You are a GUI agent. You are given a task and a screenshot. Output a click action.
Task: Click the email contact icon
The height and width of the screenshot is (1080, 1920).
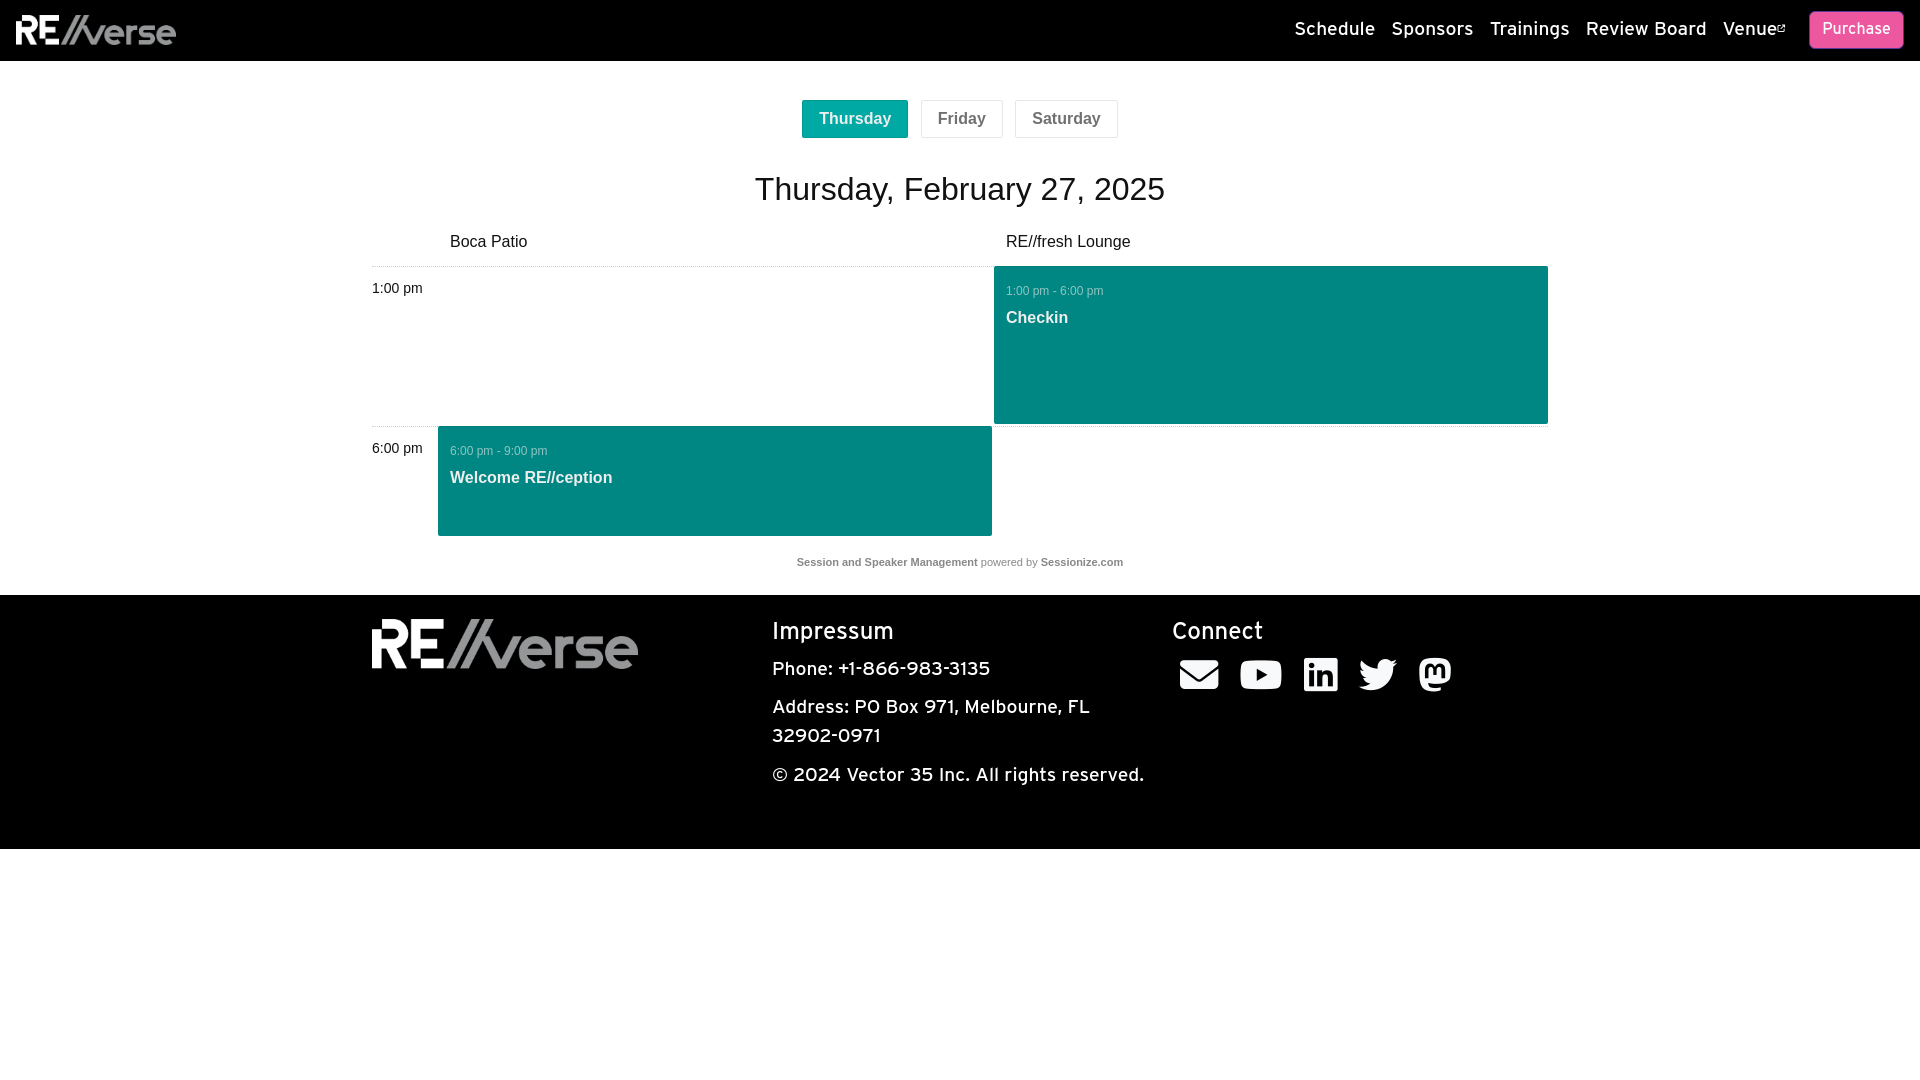1199,675
